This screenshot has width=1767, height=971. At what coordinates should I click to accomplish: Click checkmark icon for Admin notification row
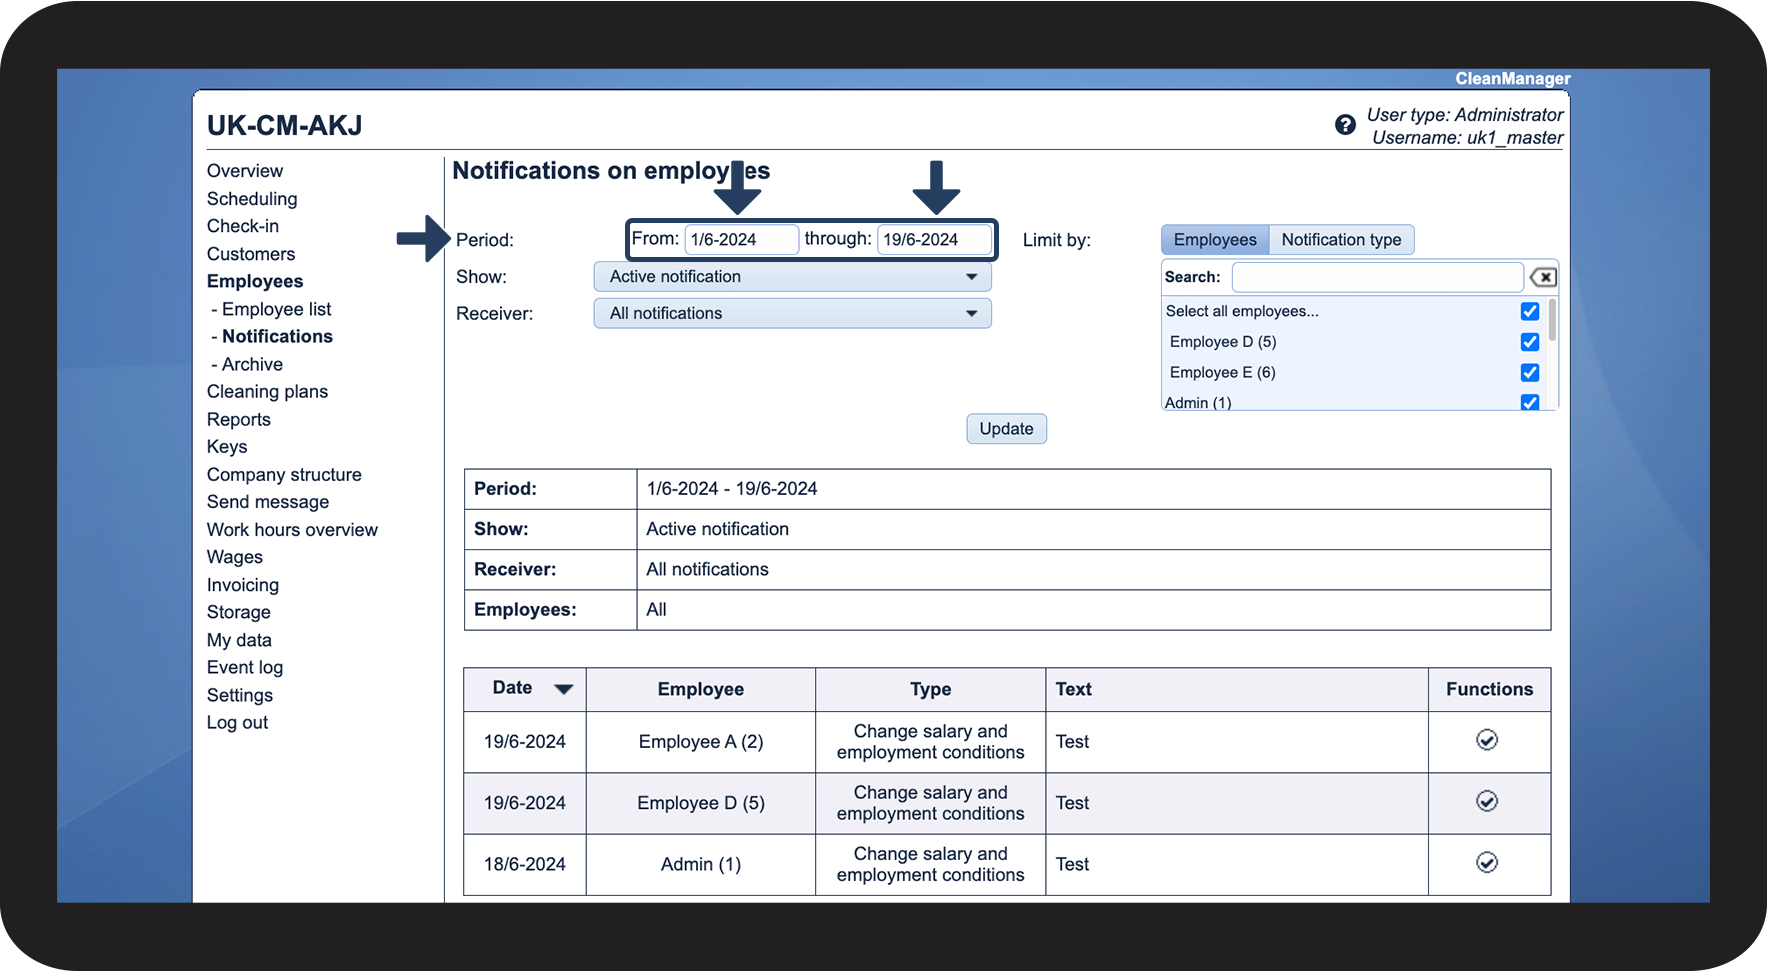pyautogui.click(x=1487, y=862)
